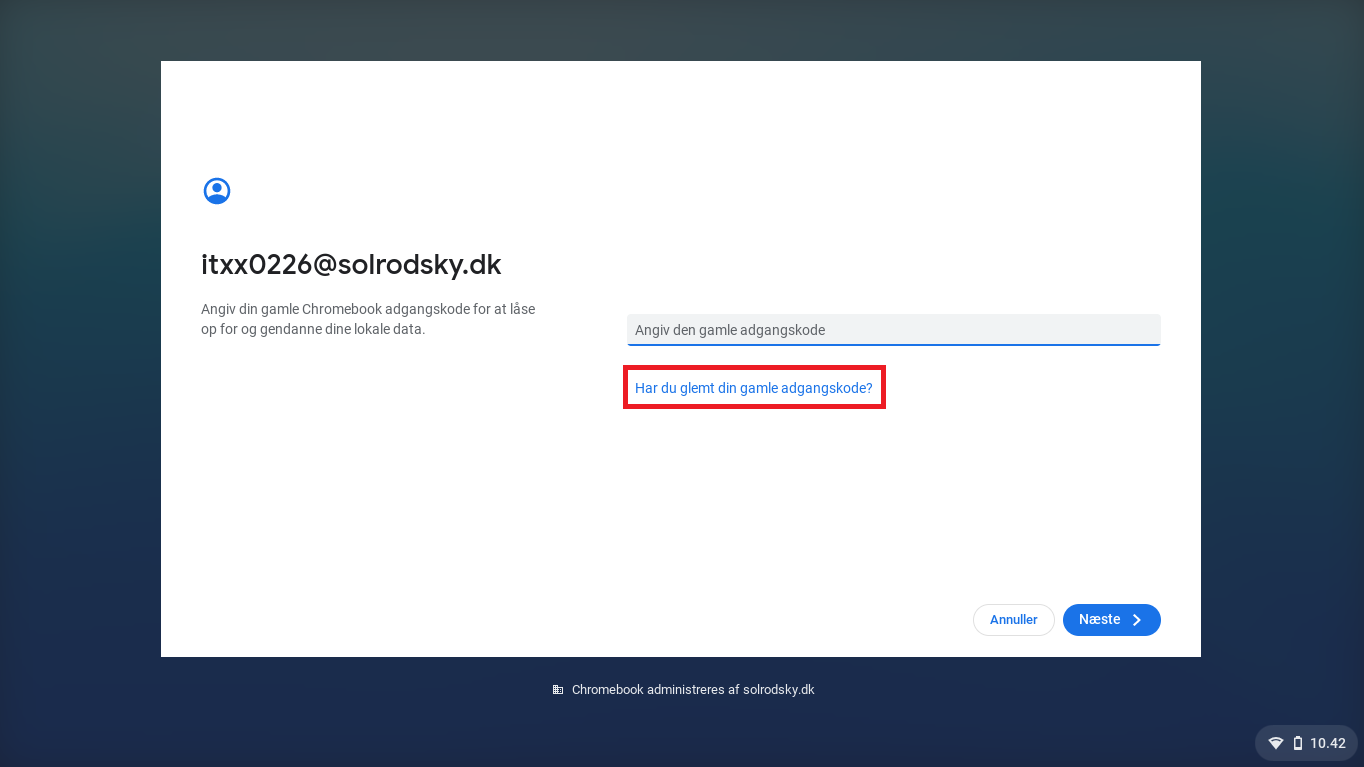The image size is (1364, 767).
Task: Click 'Har du glemt din gamle adgangskode?' link
Action: tap(753, 388)
